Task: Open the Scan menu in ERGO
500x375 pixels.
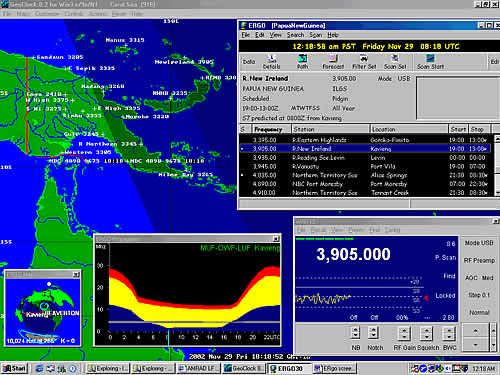Action: click(x=315, y=35)
